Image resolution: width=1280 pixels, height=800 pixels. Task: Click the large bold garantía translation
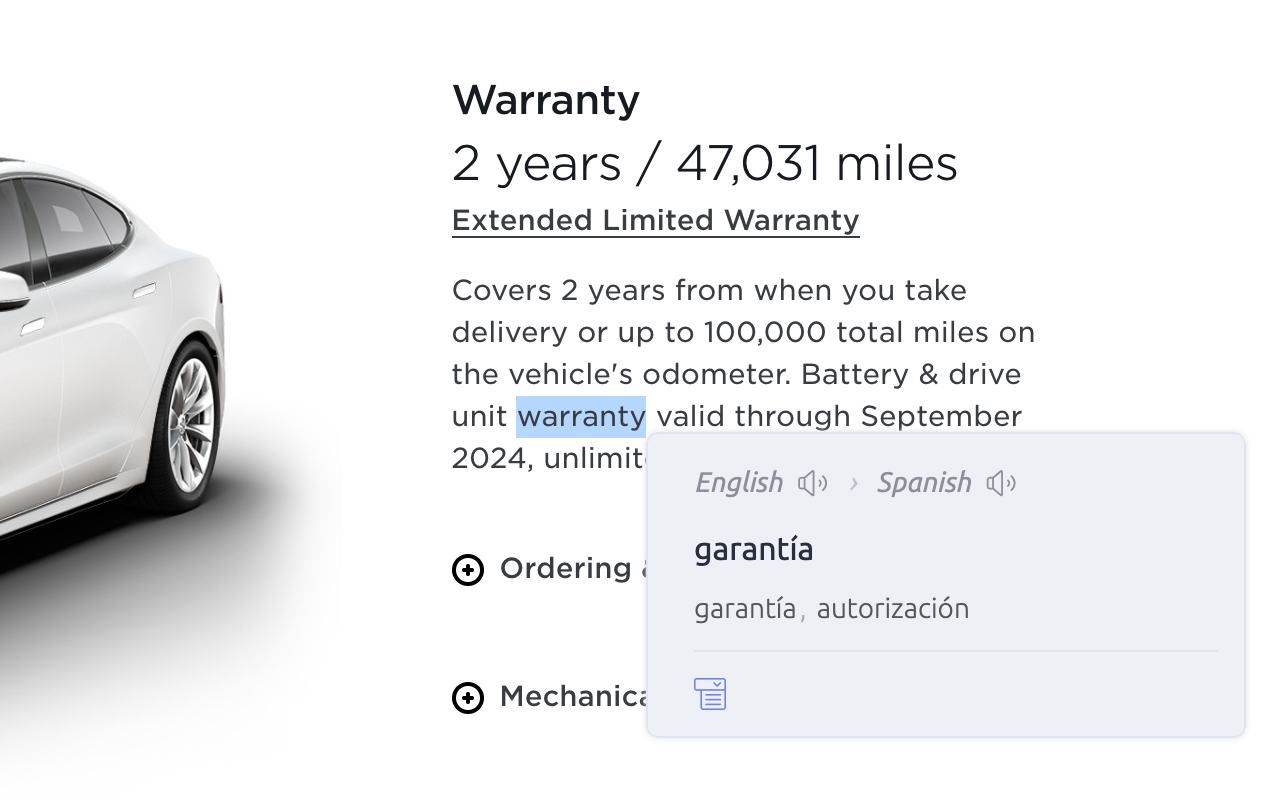pos(753,549)
